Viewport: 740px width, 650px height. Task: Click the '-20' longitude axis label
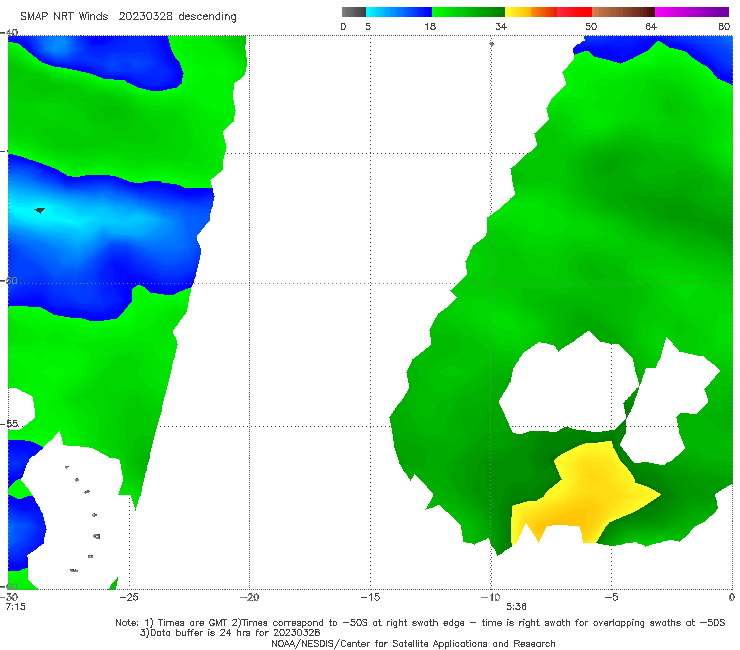[x=249, y=597]
